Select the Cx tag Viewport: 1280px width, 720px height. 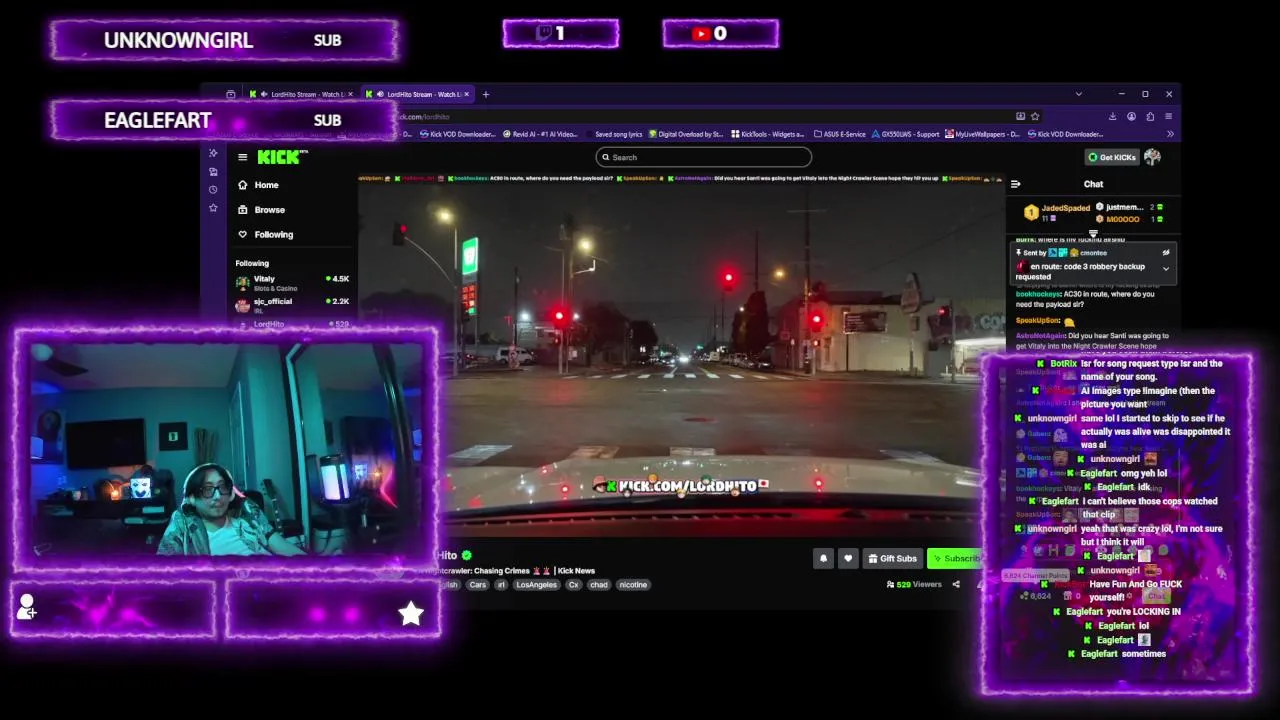(x=574, y=585)
